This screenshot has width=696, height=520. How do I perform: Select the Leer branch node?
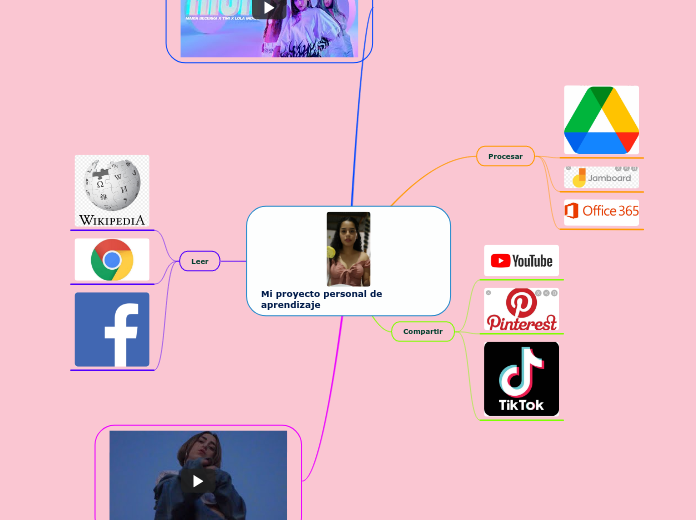point(200,261)
